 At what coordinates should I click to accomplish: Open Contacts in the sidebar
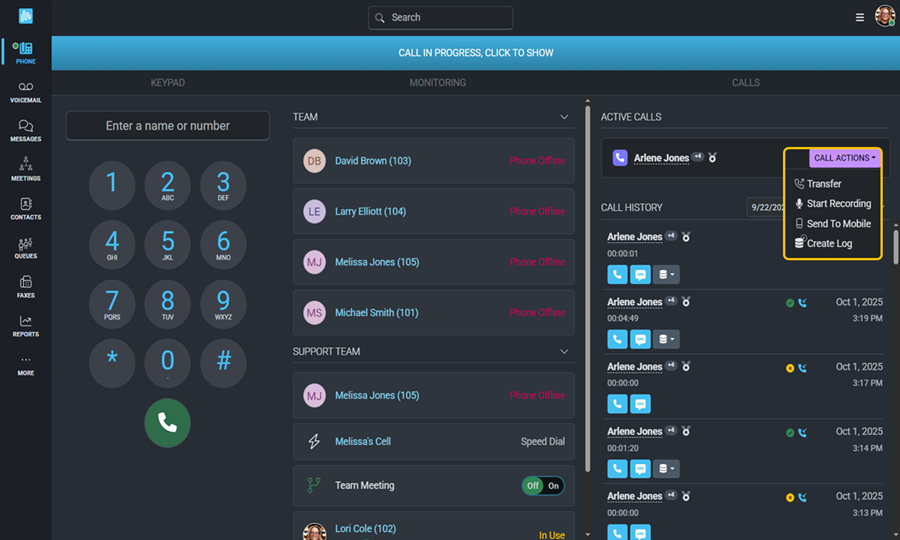[x=26, y=208]
